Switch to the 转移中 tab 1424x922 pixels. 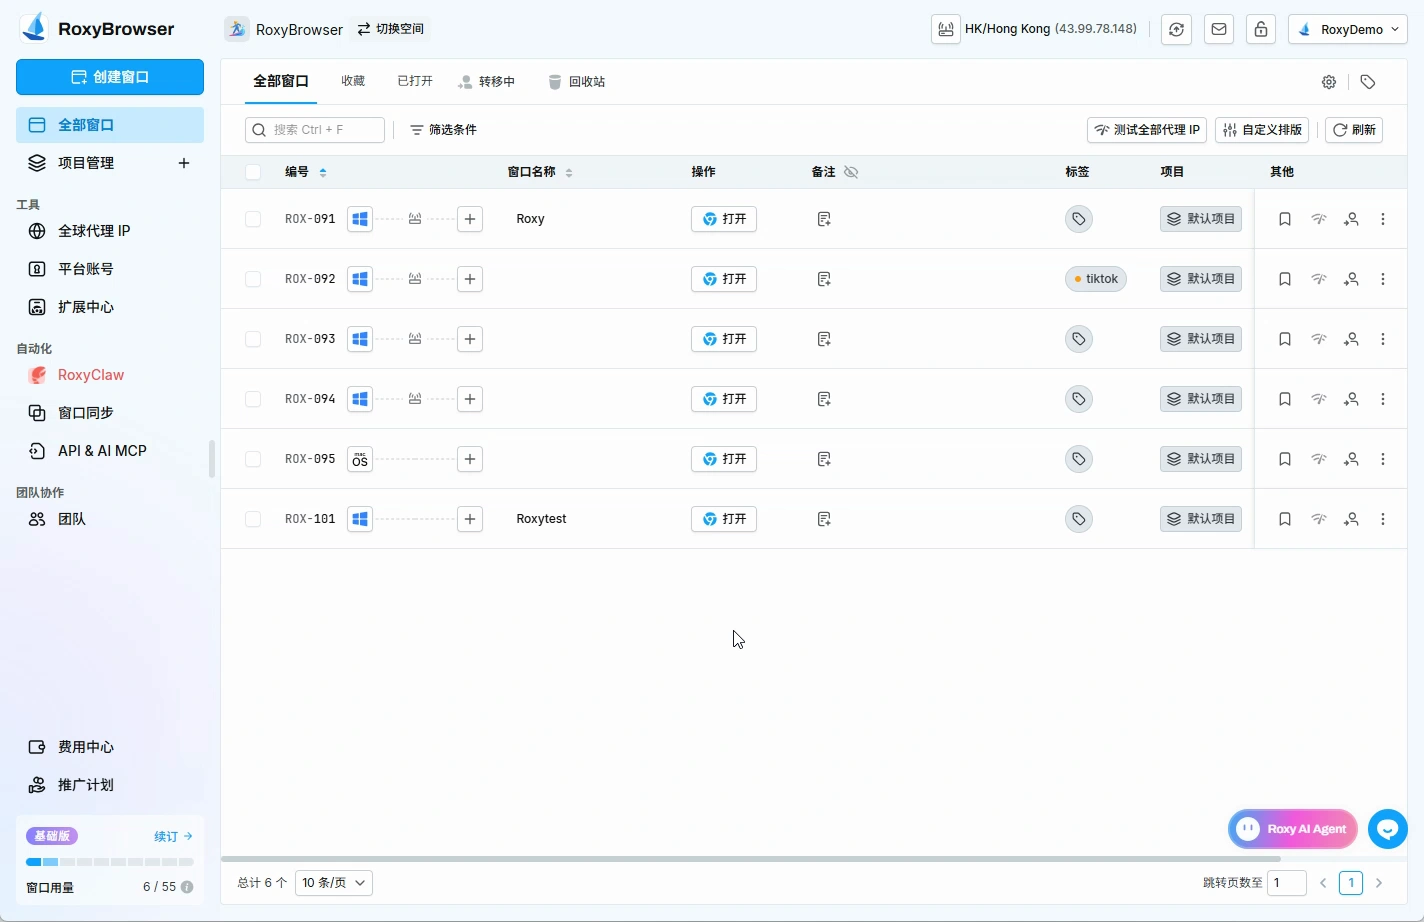487,82
